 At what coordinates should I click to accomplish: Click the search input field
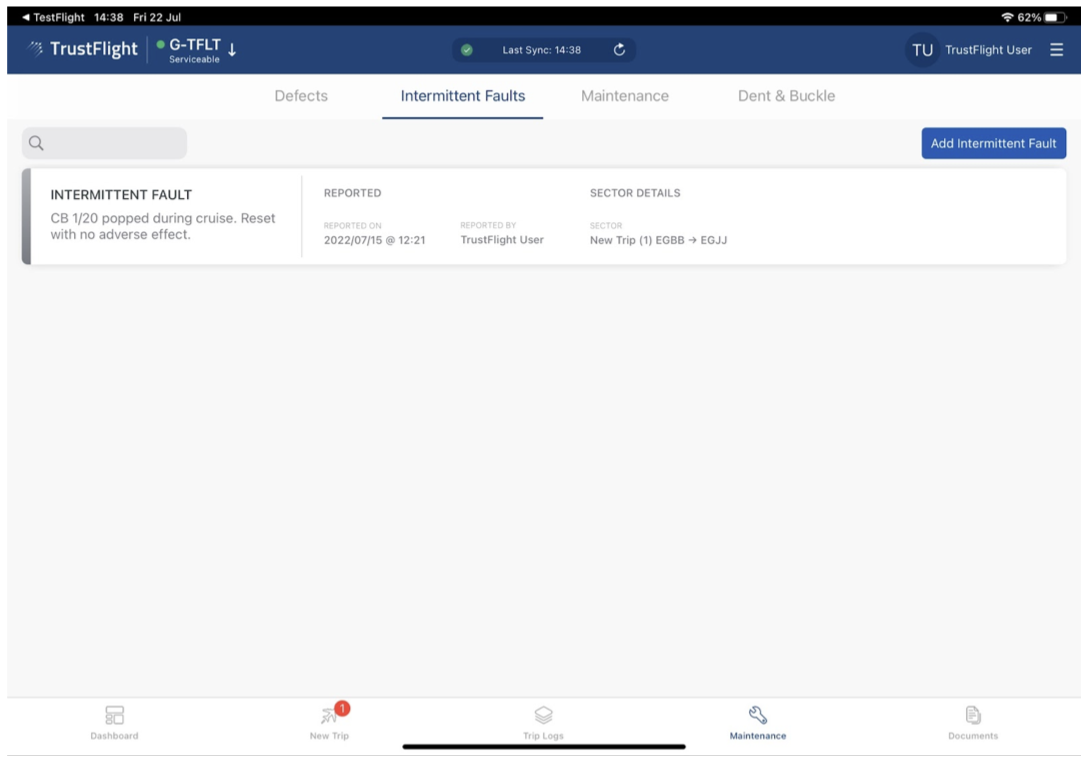click(104, 143)
